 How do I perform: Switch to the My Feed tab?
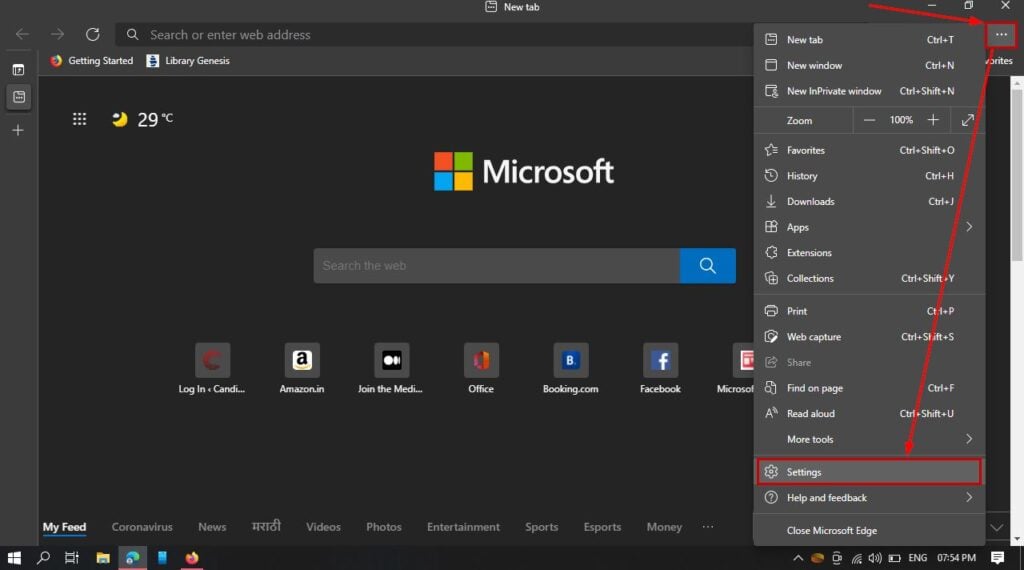click(64, 527)
